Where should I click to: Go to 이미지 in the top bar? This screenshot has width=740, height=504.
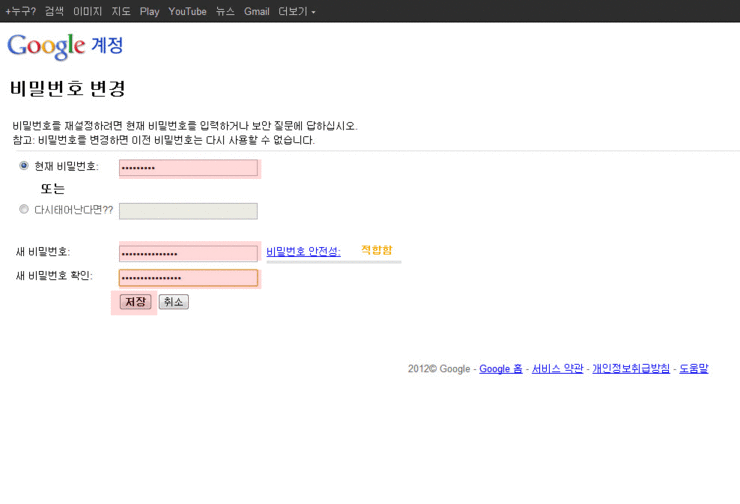pyautogui.click(x=87, y=11)
